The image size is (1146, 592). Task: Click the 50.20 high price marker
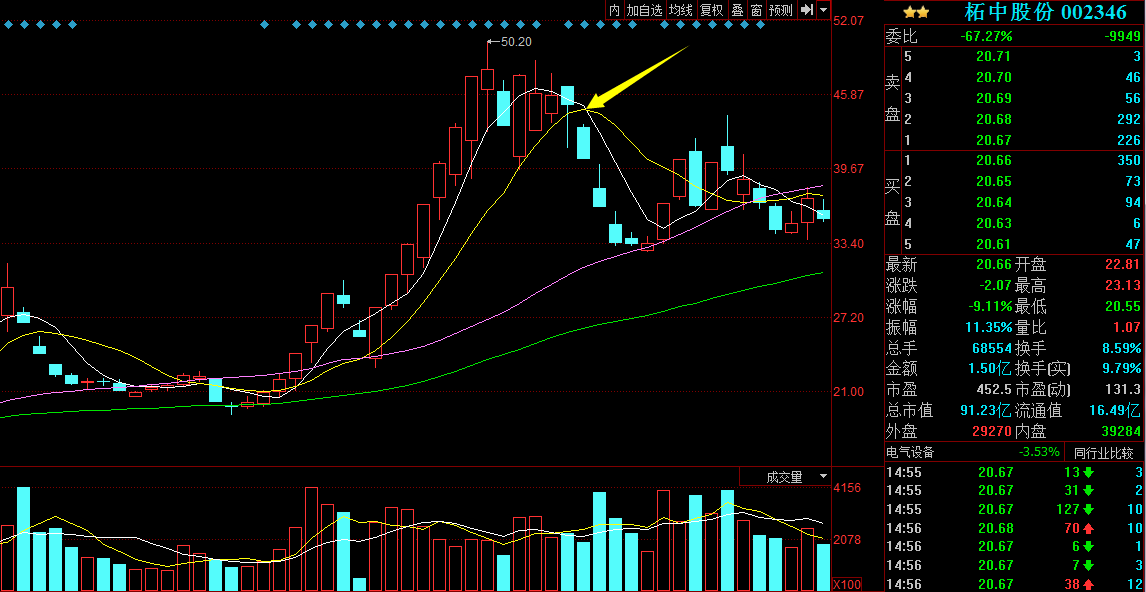pyautogui.click(x=514, y=42)
